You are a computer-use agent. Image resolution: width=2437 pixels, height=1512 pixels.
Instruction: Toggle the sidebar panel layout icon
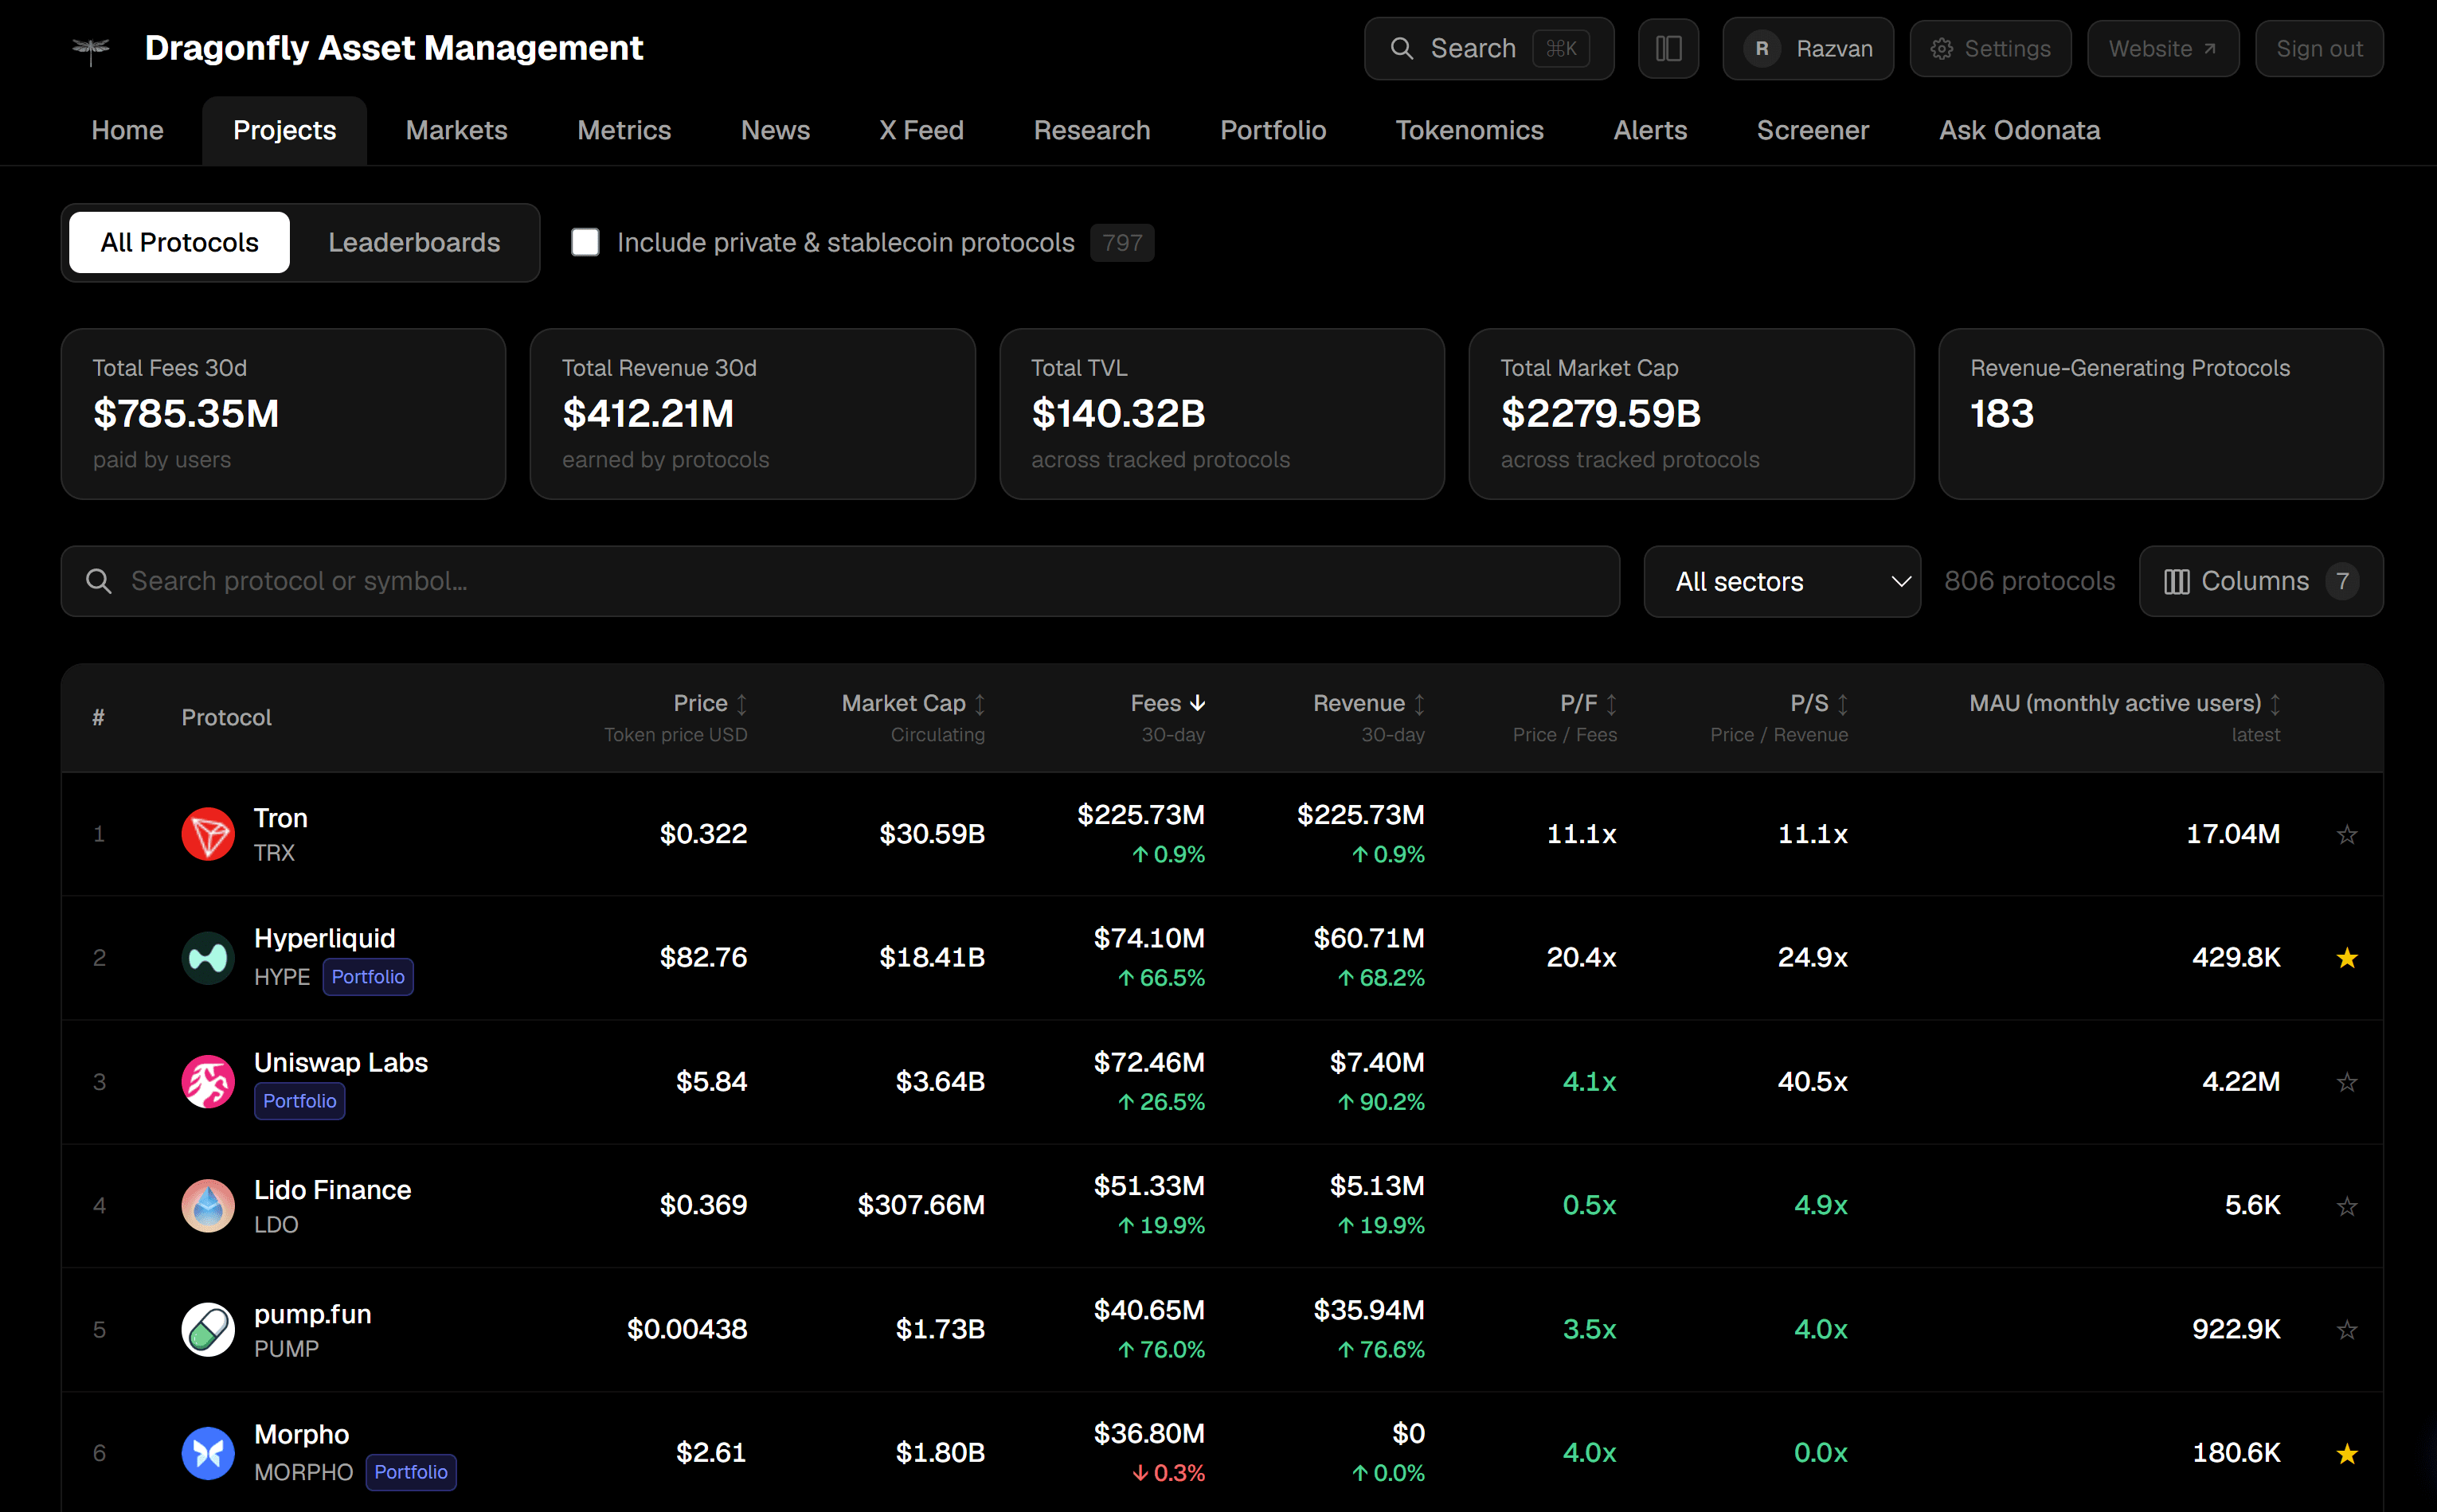(x=1668, y=48)
